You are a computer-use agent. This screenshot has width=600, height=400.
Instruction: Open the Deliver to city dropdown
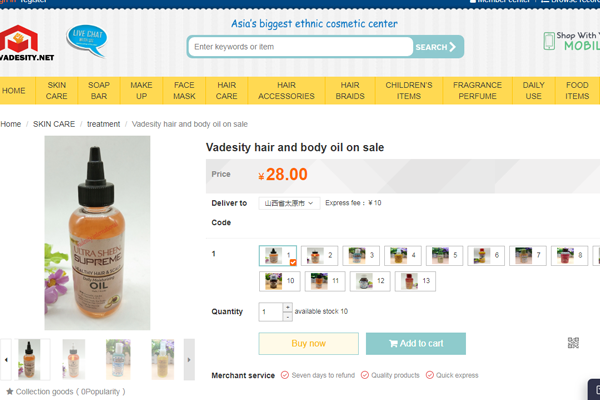point(289,203)
